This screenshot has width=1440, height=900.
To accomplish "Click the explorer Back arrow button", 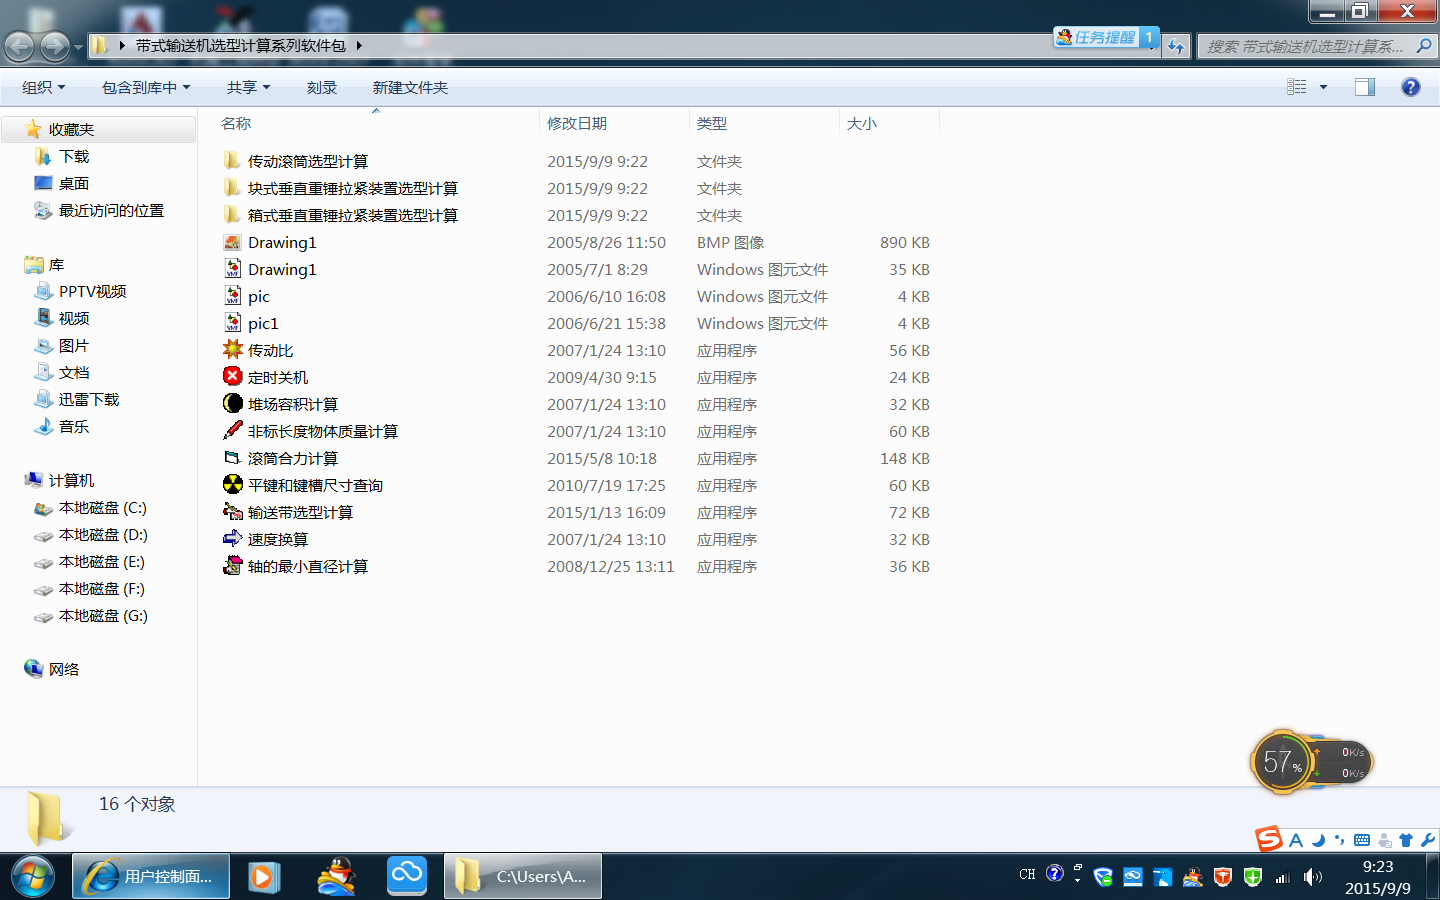I will 19,46.
